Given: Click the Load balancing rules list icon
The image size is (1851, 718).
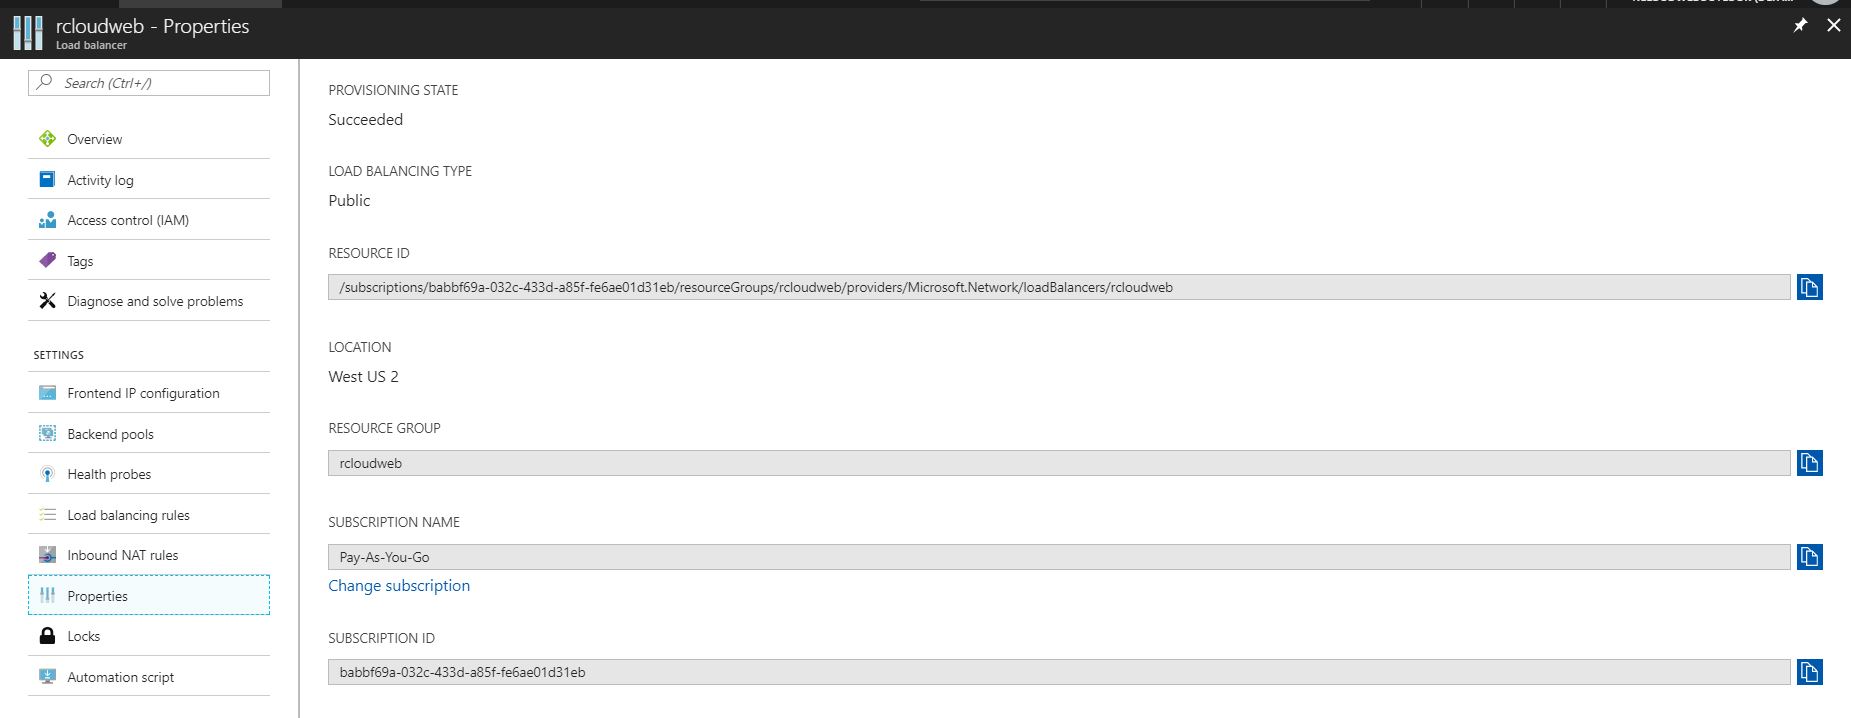Looking at the screenshot, I should (47, 514).
